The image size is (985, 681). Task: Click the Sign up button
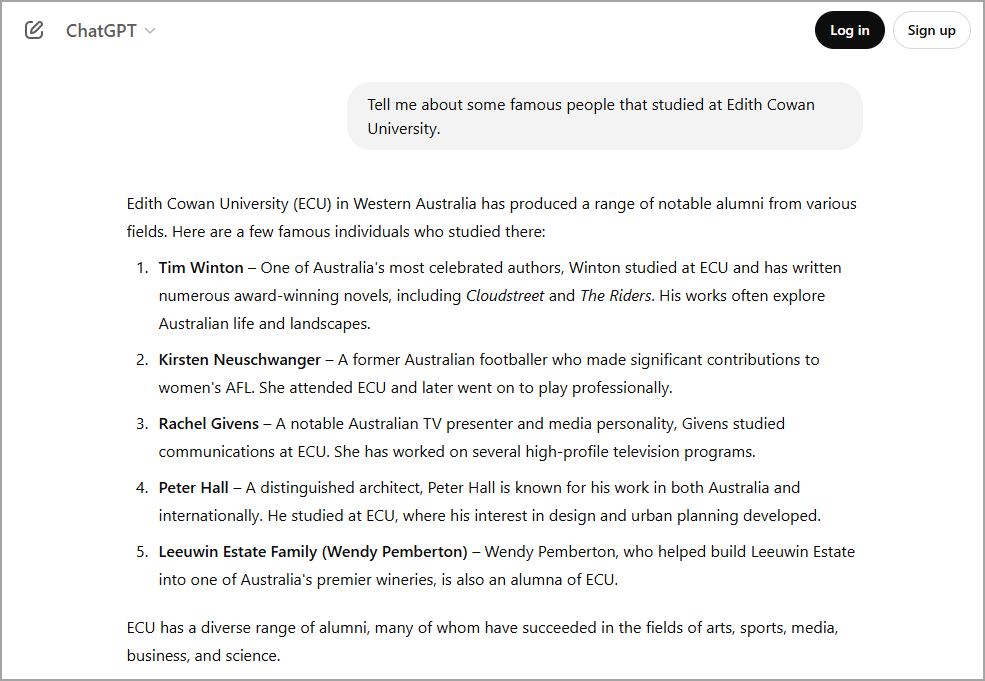pyautogui.click(x=932, y=30)
